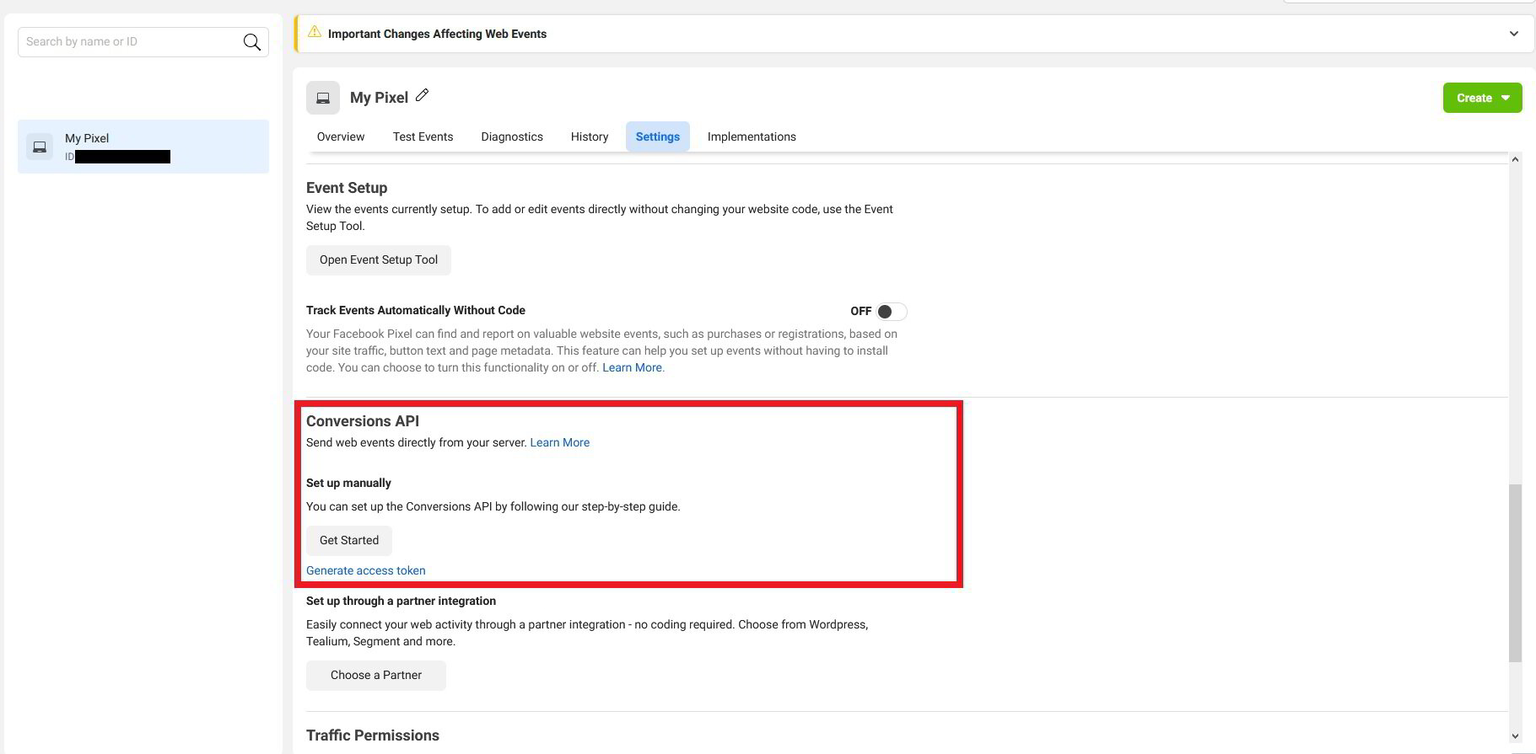
Task: Click the search magnifier icon
Action: pos(252,42)
